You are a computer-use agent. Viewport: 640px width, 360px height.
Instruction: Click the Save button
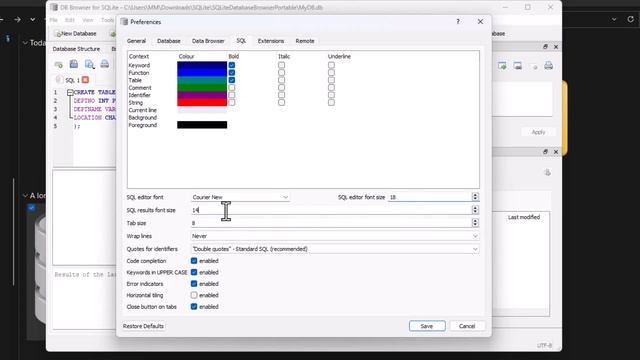(427, 326)
